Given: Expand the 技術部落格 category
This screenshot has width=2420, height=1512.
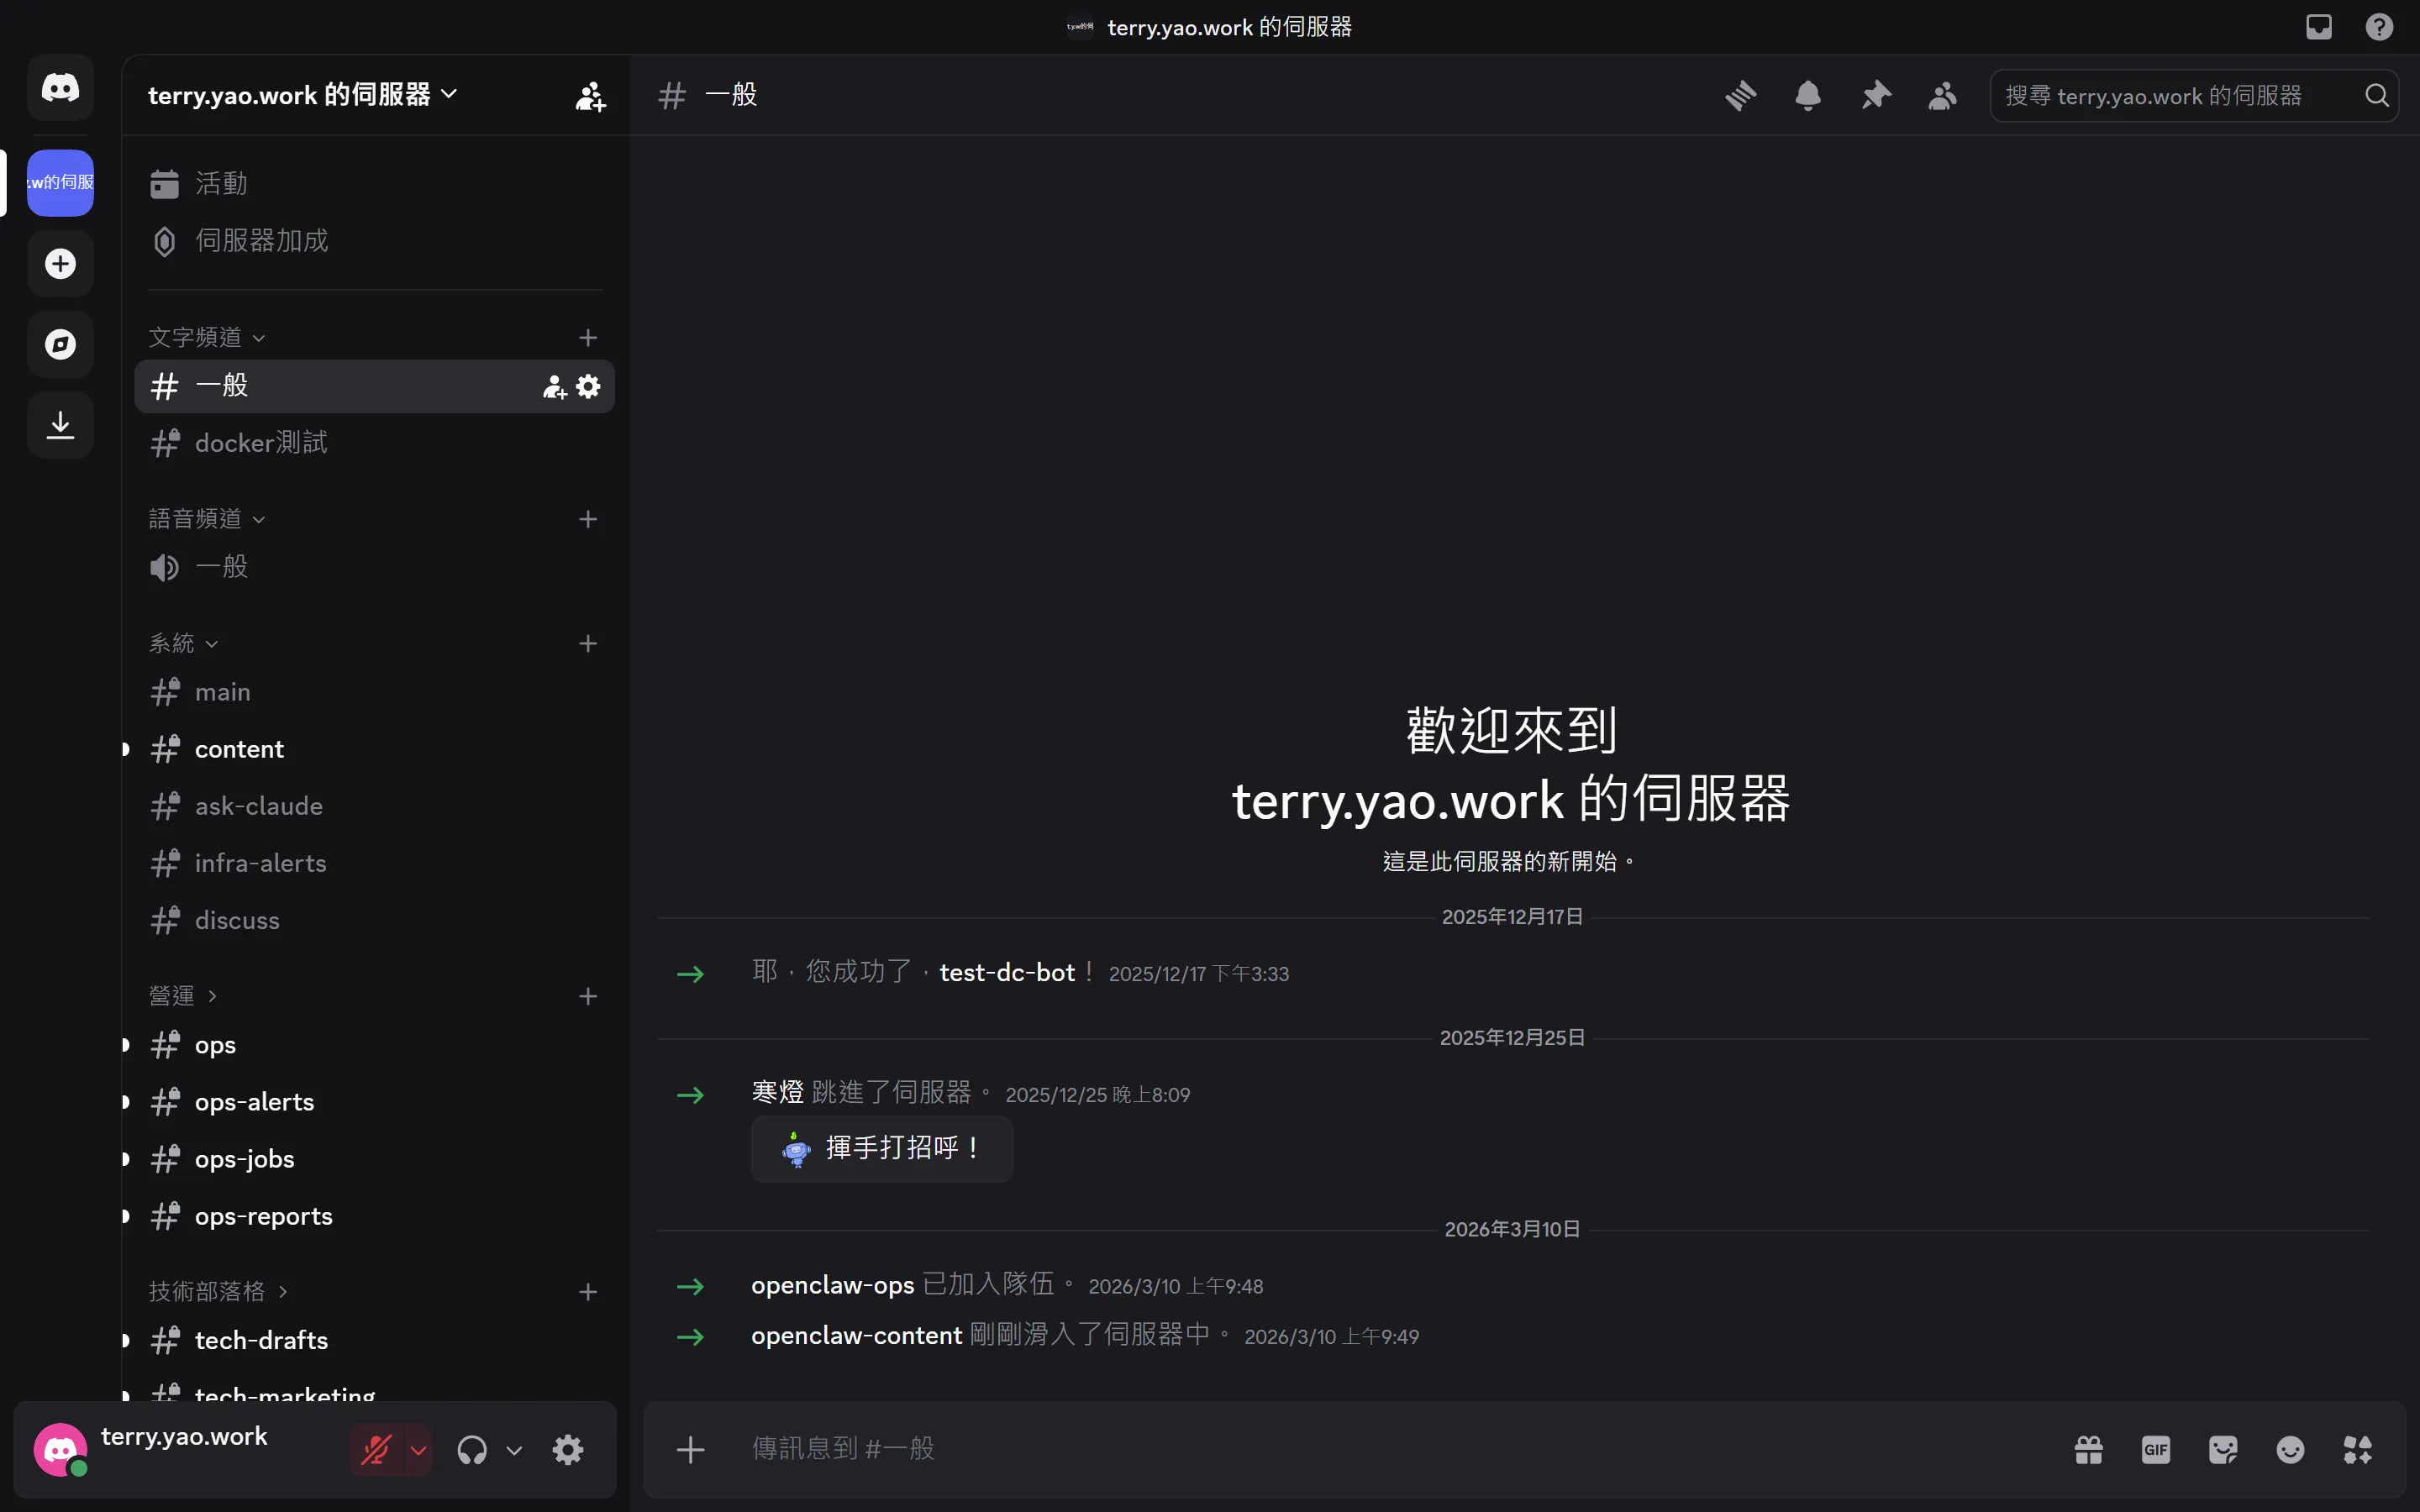Looking at the screenshot, I should click(218, 1292).
